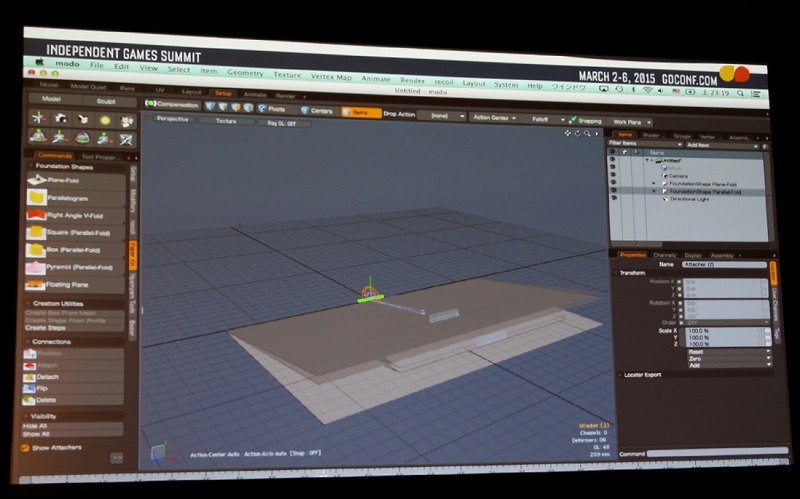Open the File menu
This screenshot has width=800, height=499.
pos(96,65)
